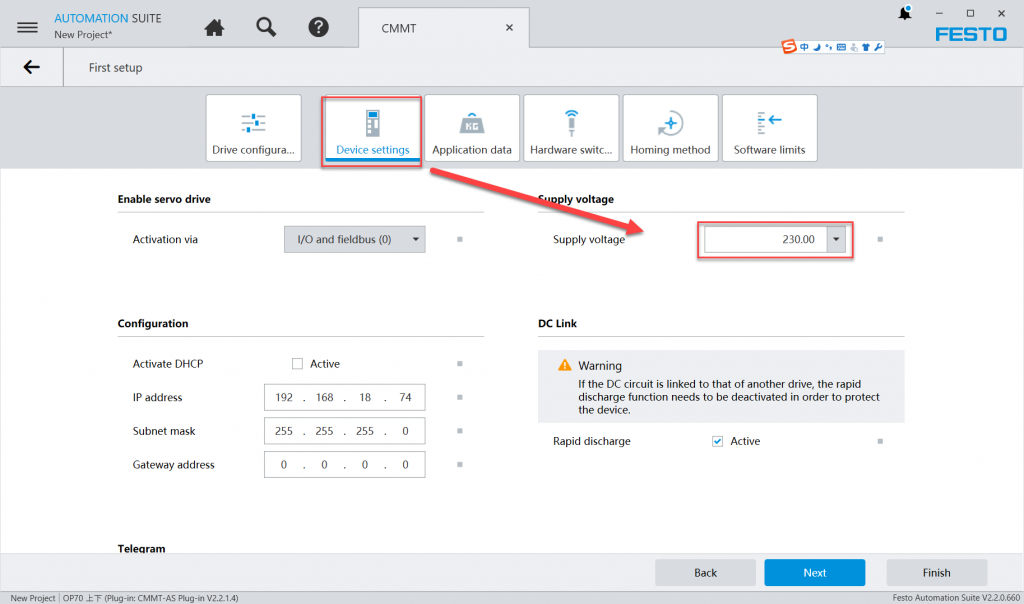Go to the Application data step
Image resolution: width=1024 pixels, height=604 pixels.
pyautogui.click(x=472, y=128)
